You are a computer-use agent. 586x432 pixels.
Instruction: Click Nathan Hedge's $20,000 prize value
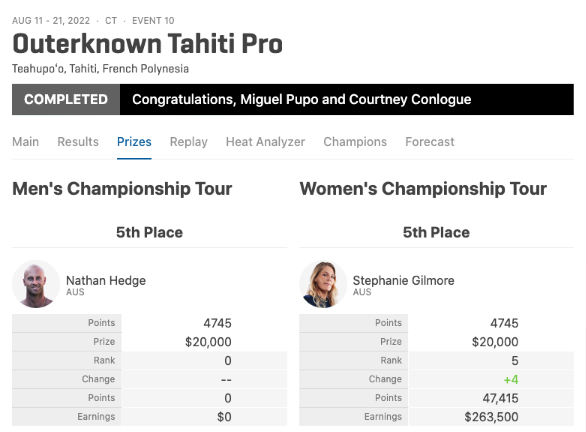pyautogui.click(x=208, y=342)
